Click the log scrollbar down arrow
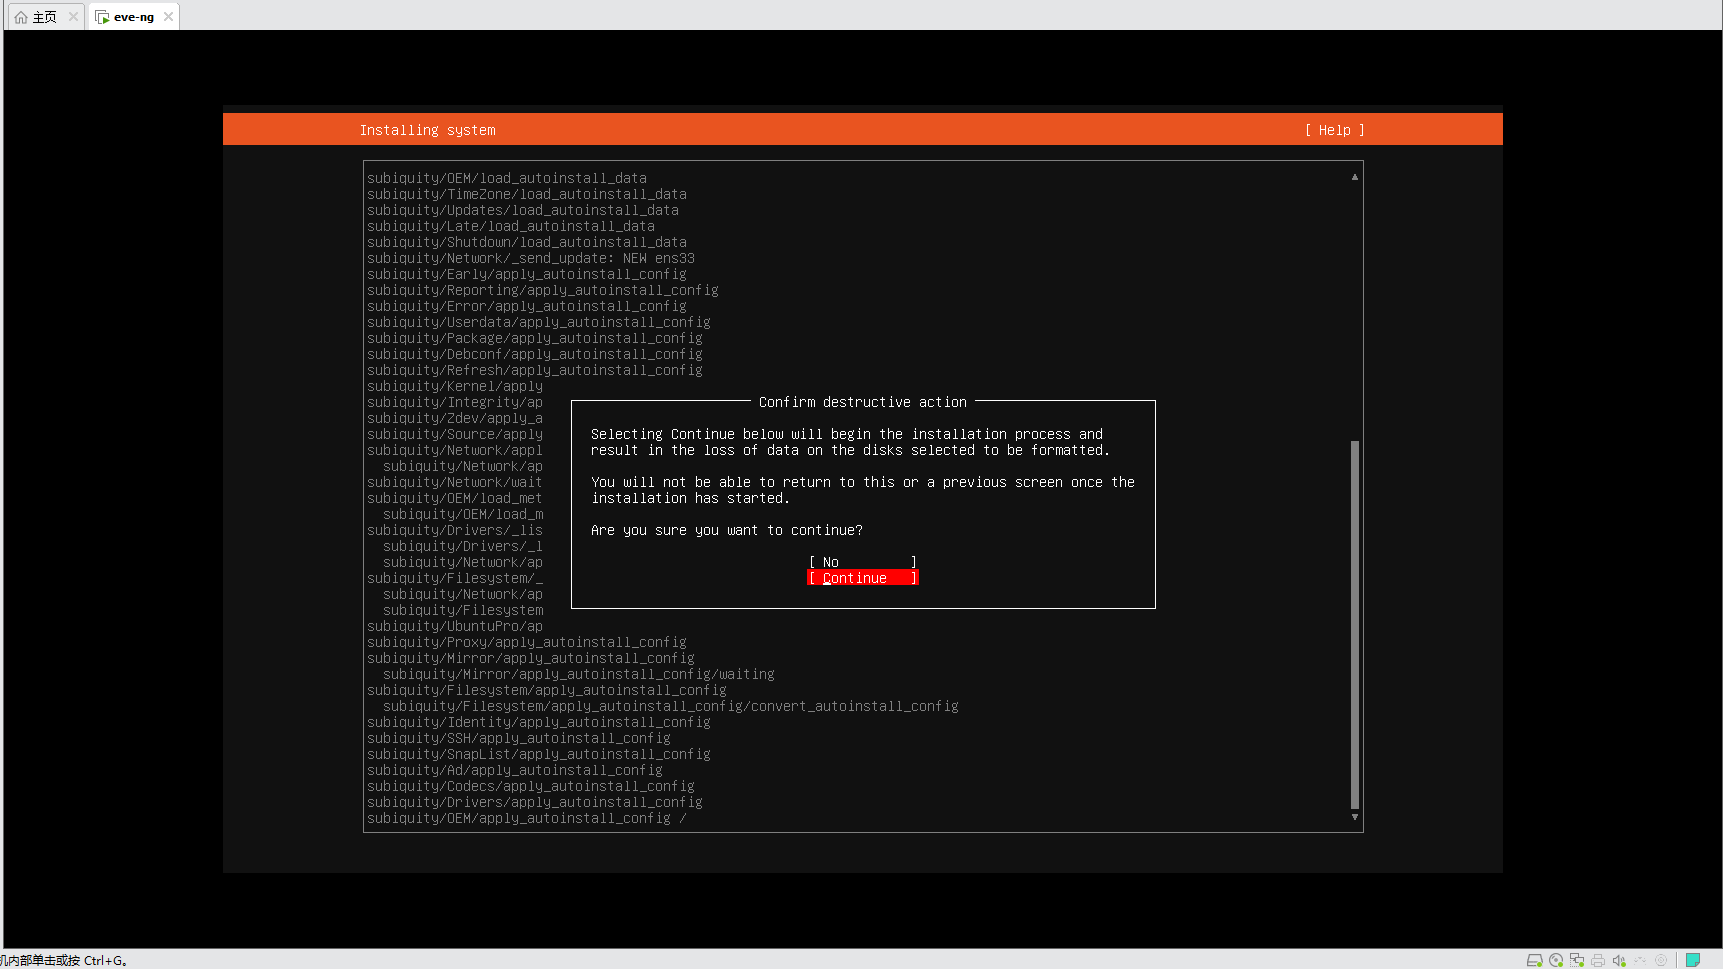Screen dimensions: 1723x969 [1355, 817]
